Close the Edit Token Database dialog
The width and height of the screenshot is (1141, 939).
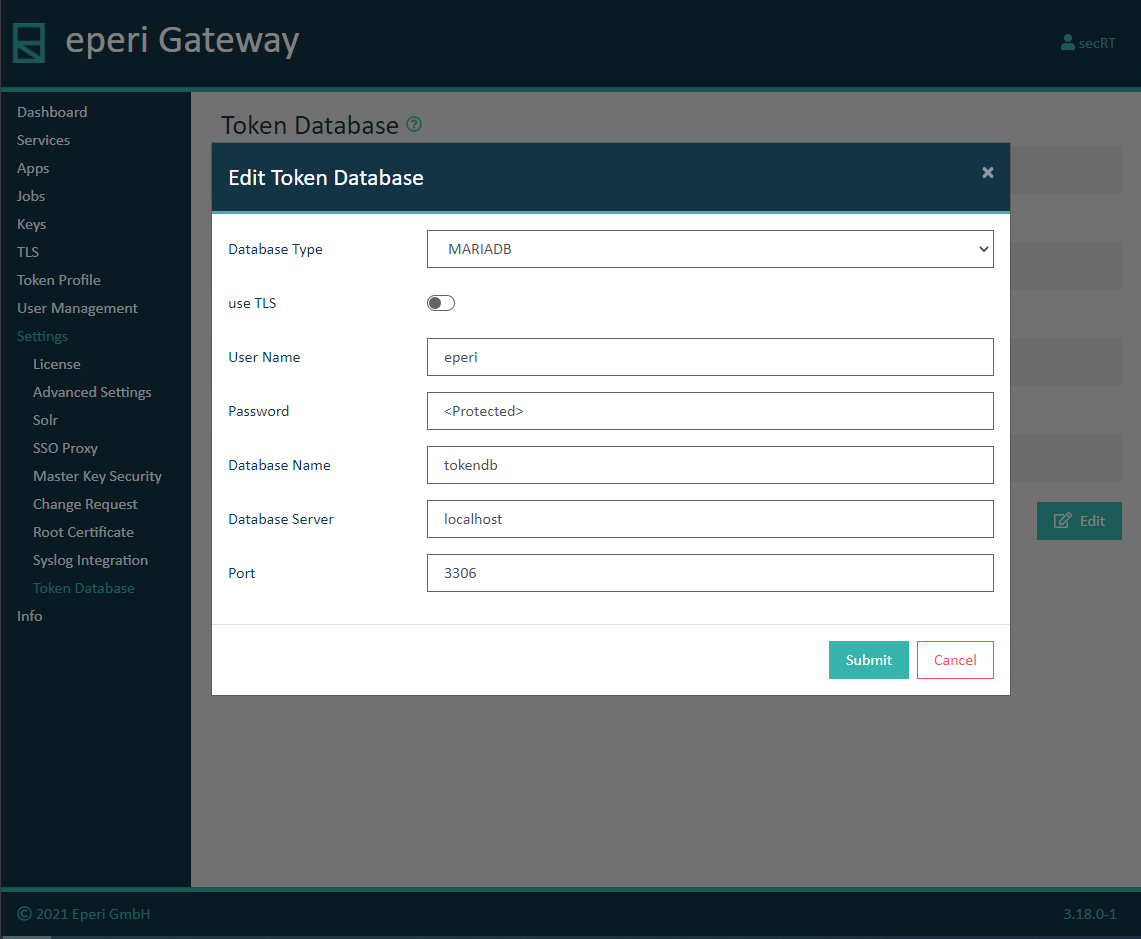[x=987, y=173]
